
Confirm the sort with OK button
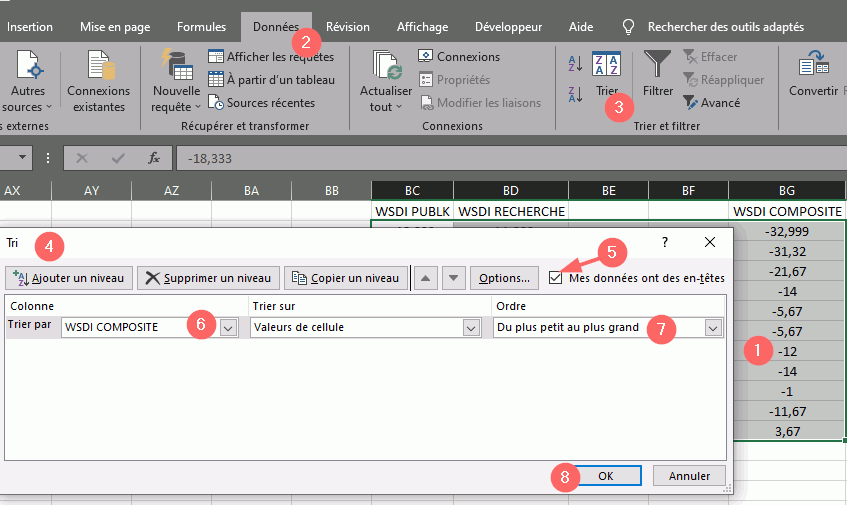point(605,476)
